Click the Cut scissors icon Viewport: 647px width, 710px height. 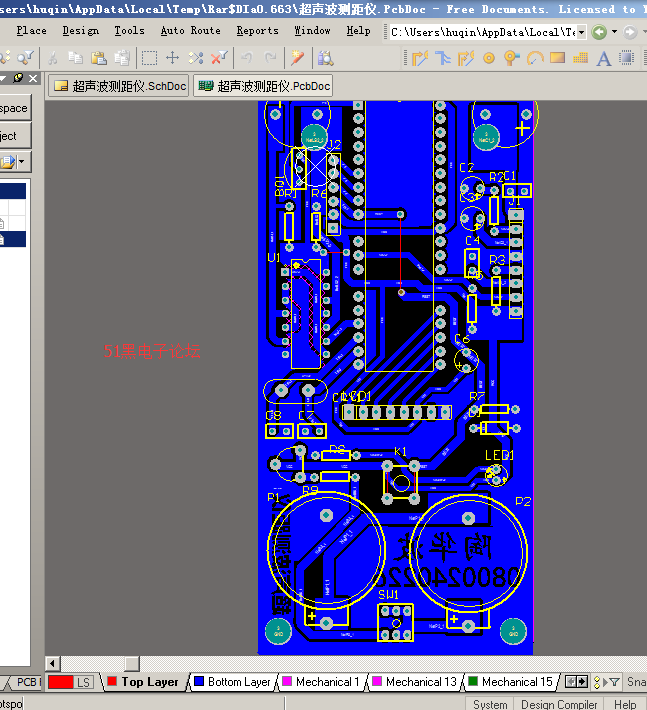(x=53, y=58)
